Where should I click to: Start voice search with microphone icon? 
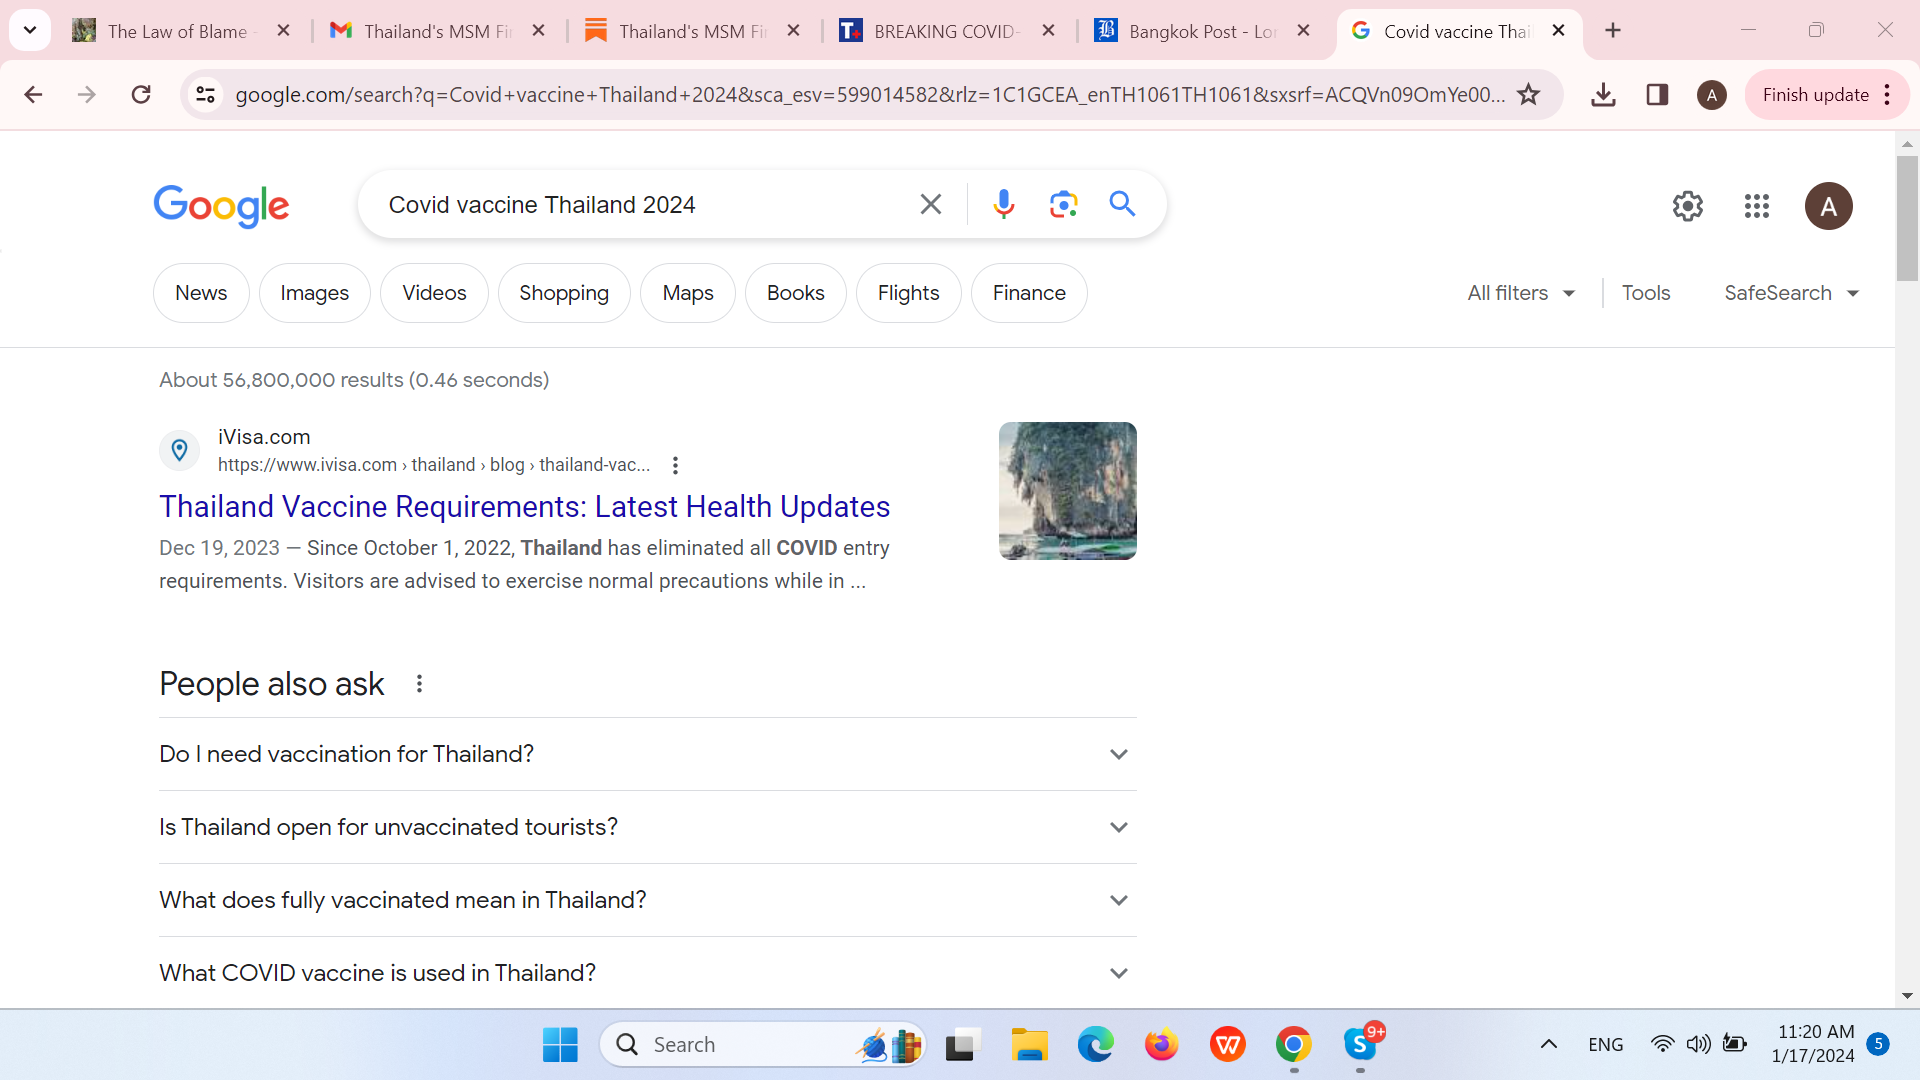coord(1003,205)
